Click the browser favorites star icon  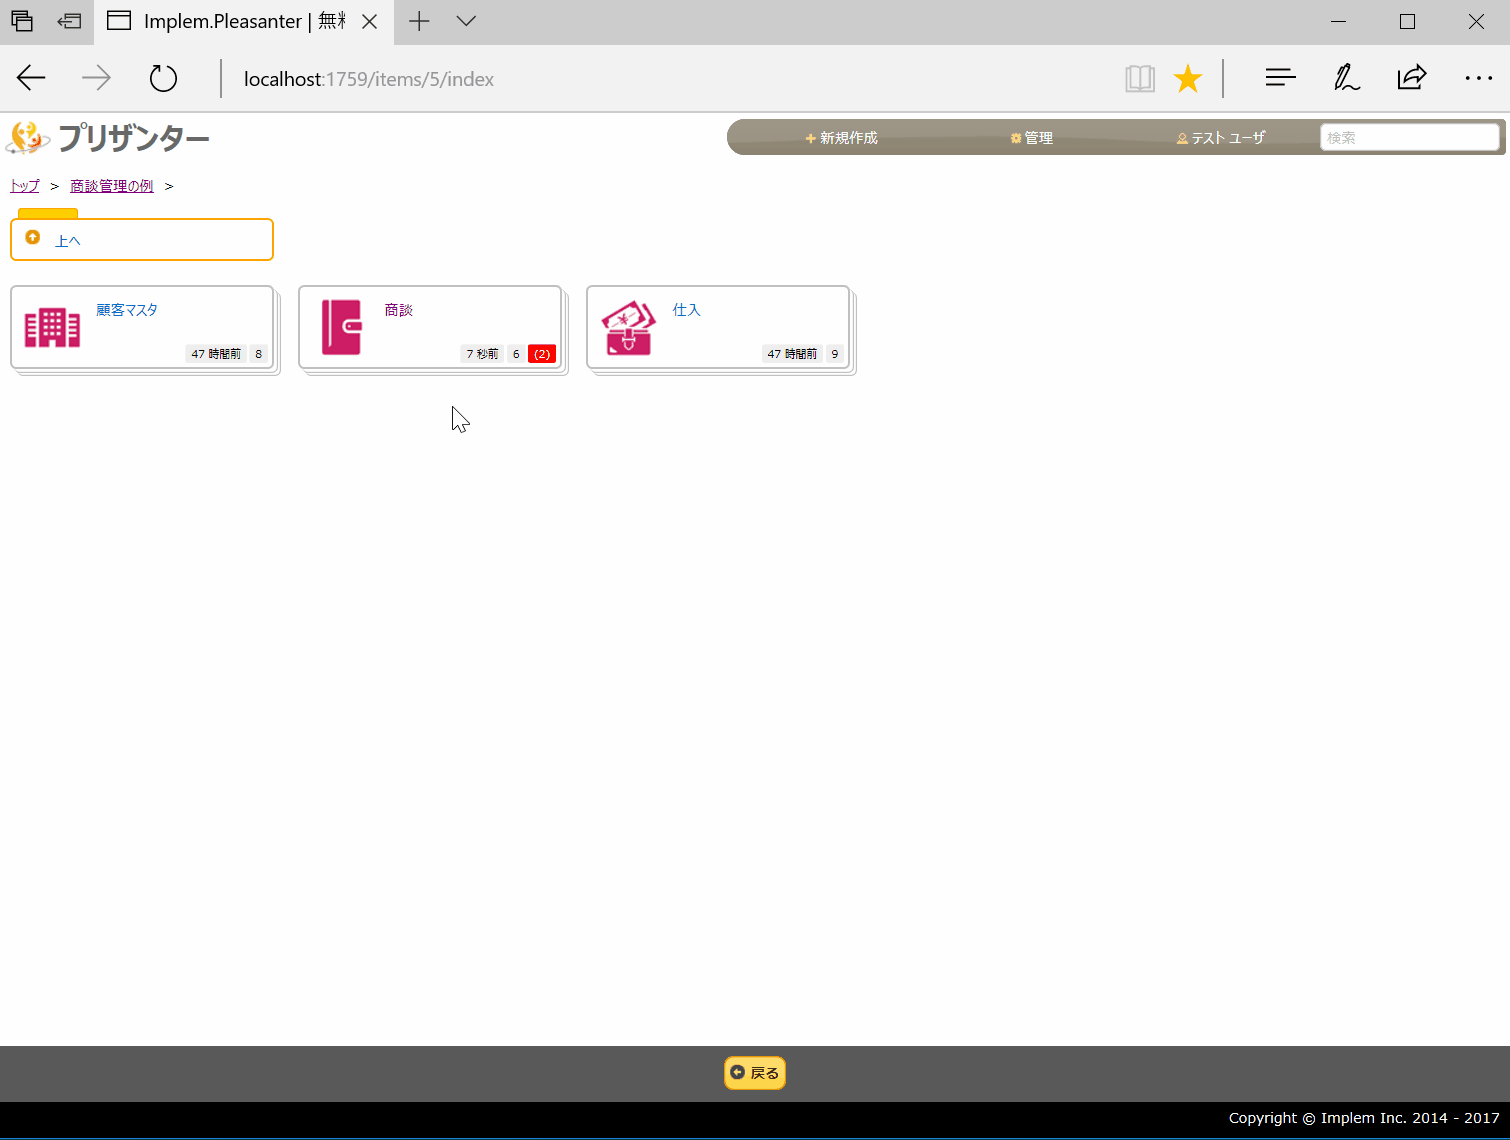pyautogui.click(x=1188, y=78)
